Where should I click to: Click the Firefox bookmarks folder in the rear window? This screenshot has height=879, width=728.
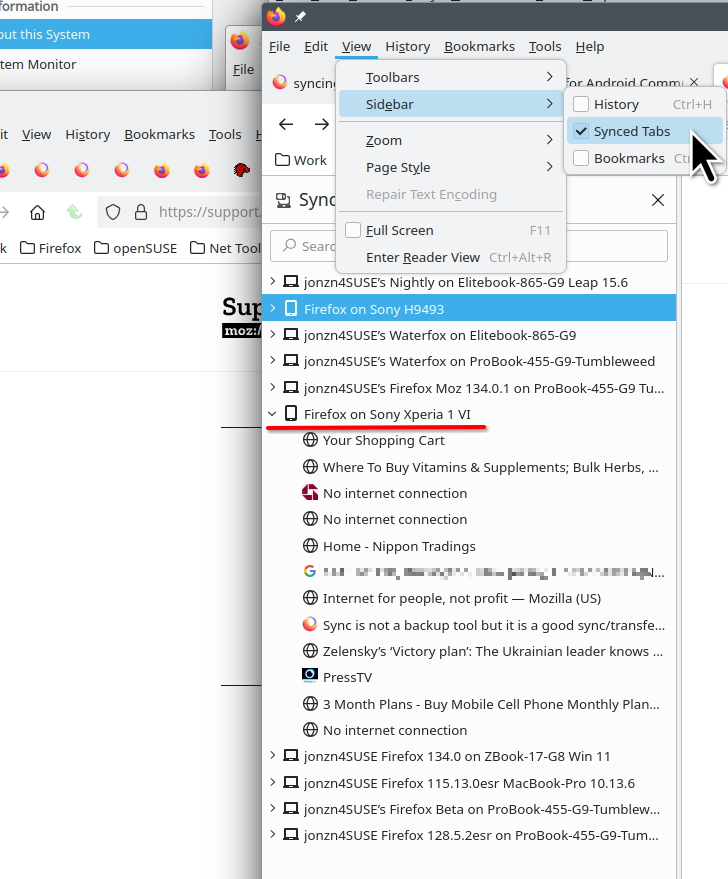click(50, 248)
